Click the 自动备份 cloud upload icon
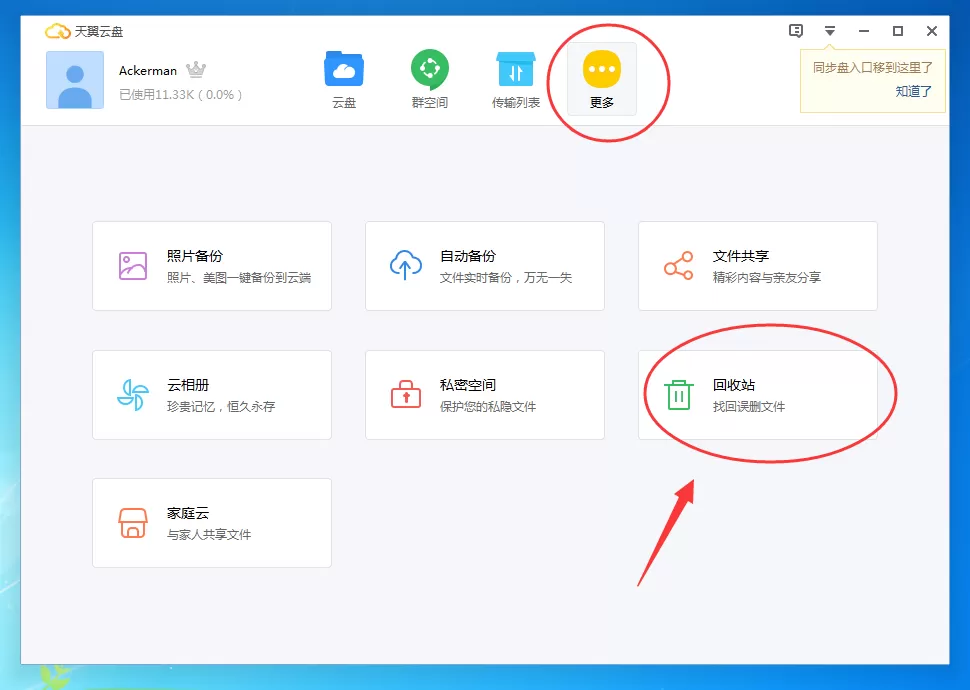 (406, 265)
